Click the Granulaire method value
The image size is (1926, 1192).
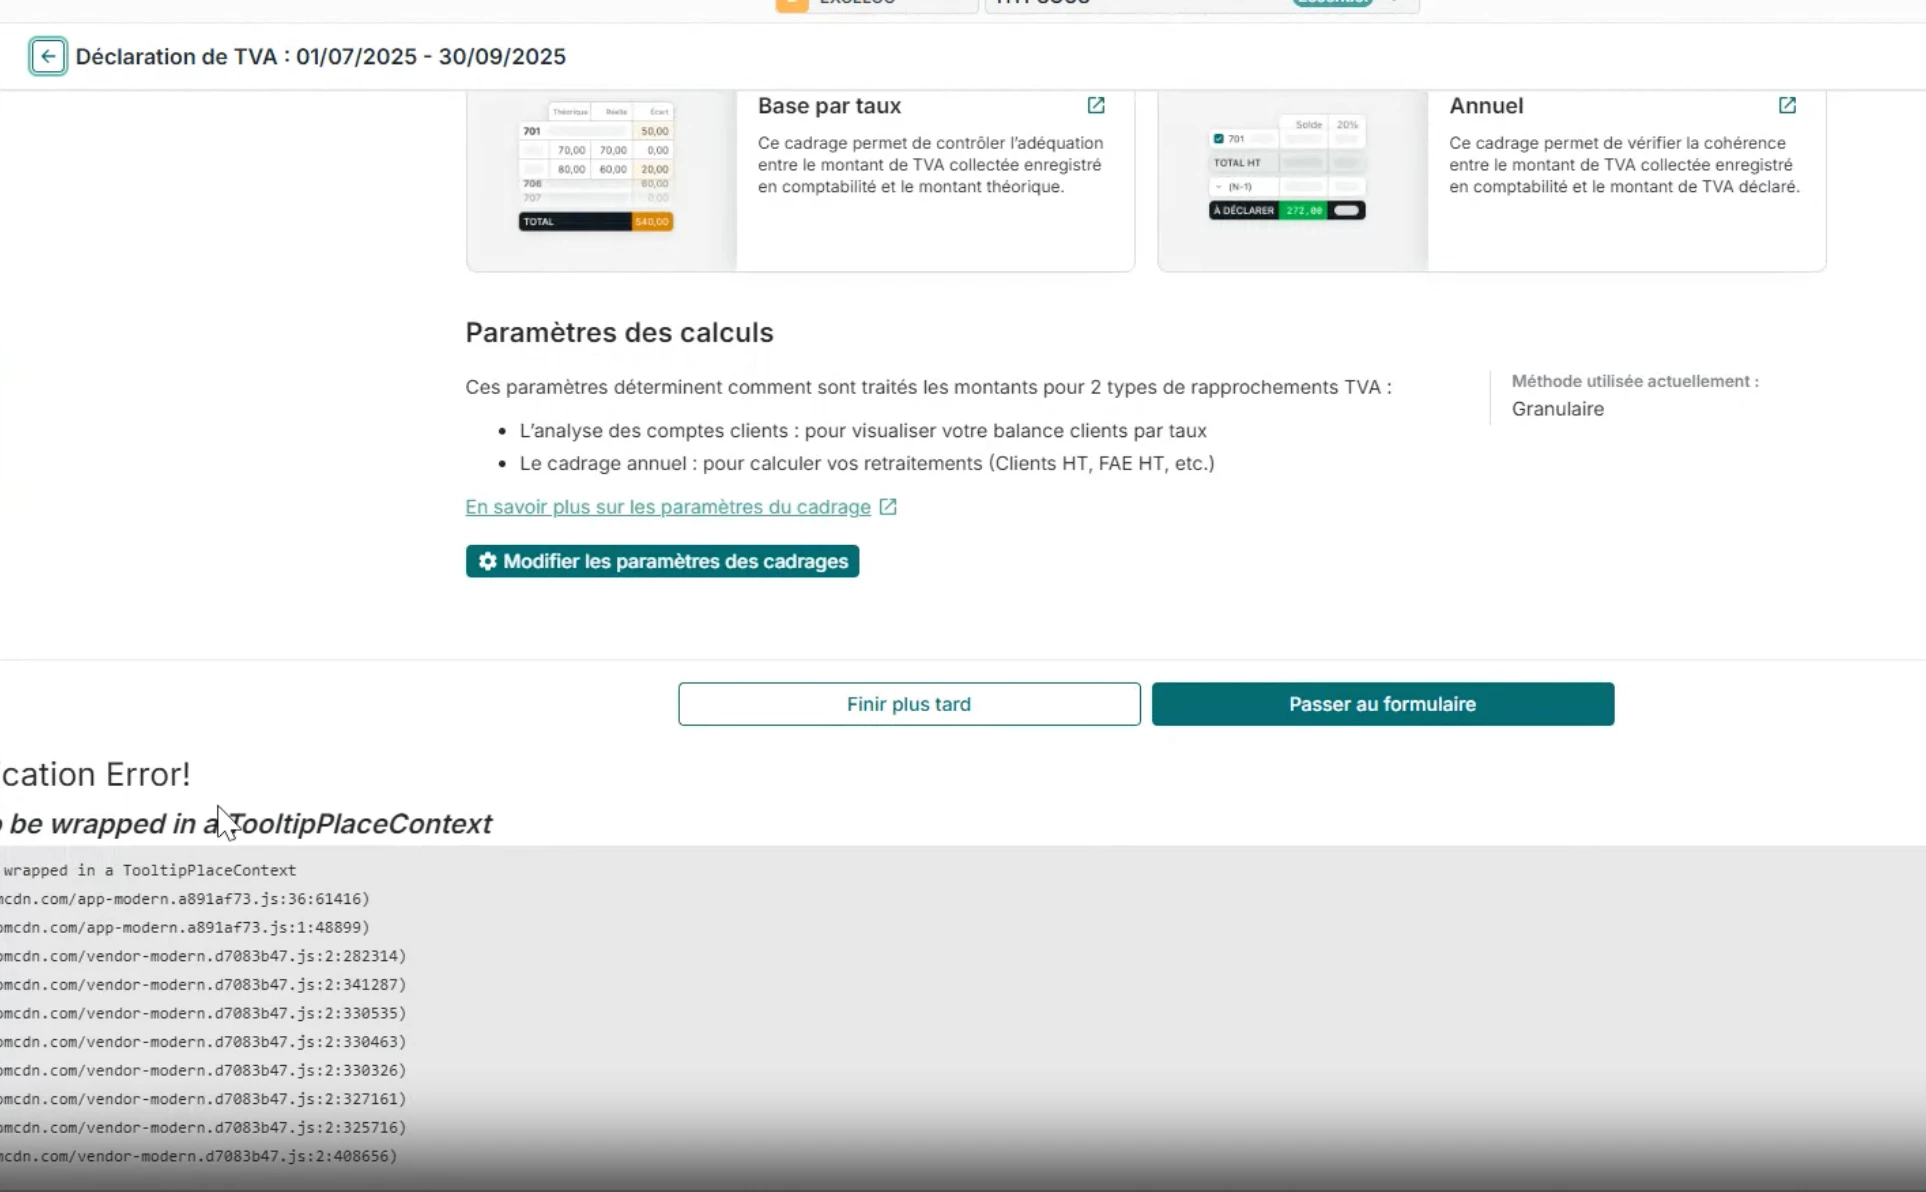(x=1557, y=409)
